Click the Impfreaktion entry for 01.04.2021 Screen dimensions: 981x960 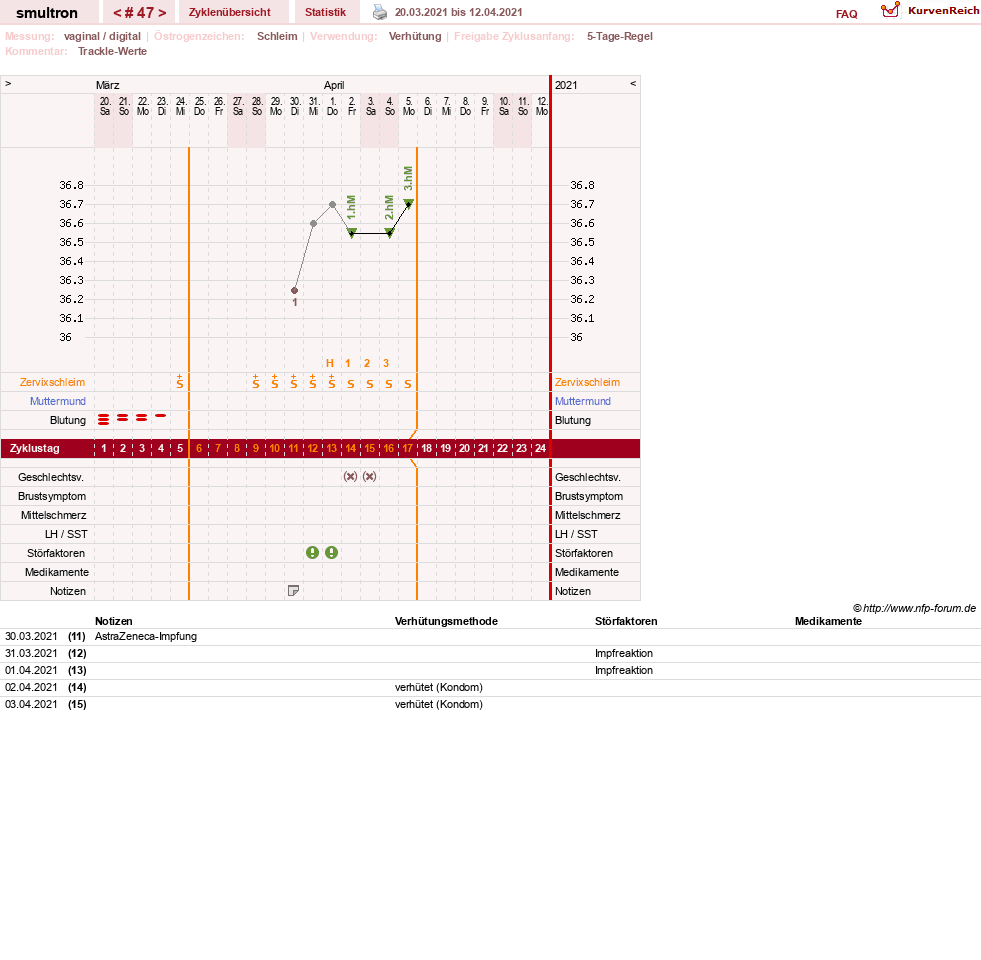[x=624, y=670]
